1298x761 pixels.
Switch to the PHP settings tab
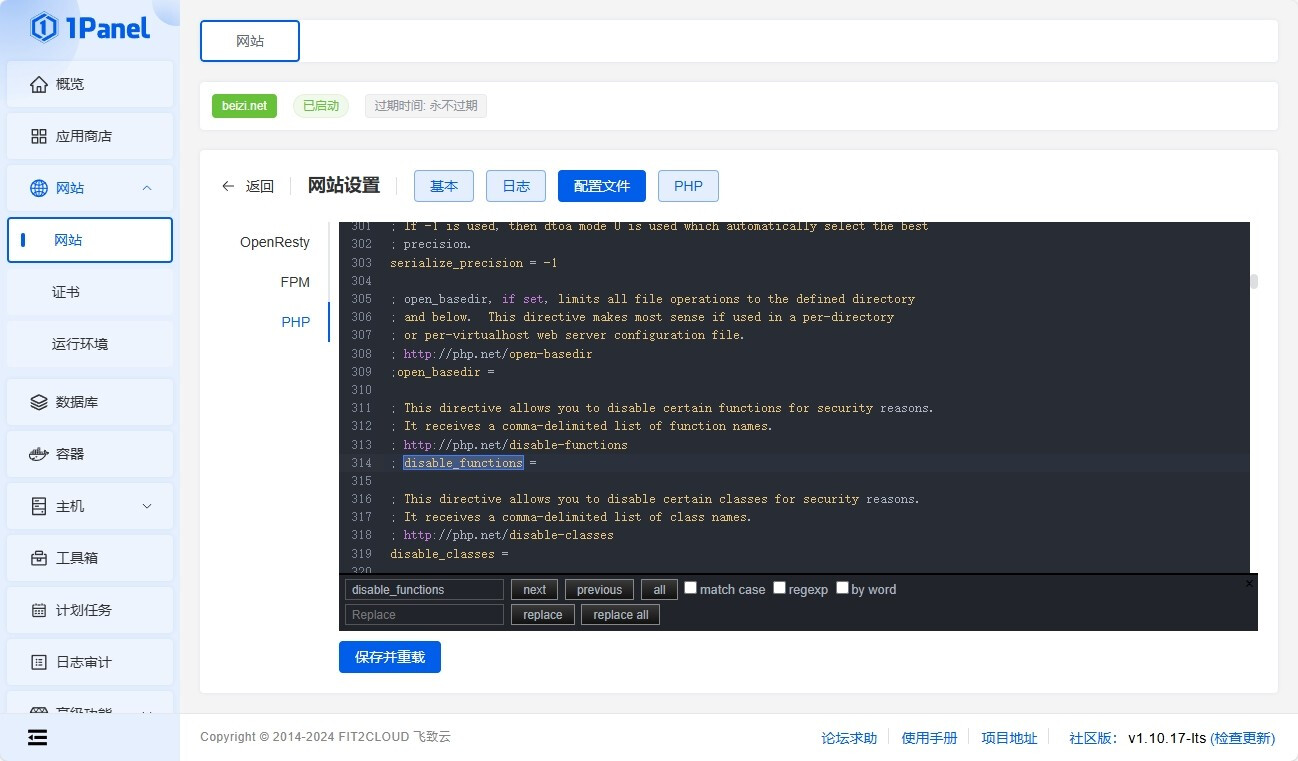[x=688, y=186]
